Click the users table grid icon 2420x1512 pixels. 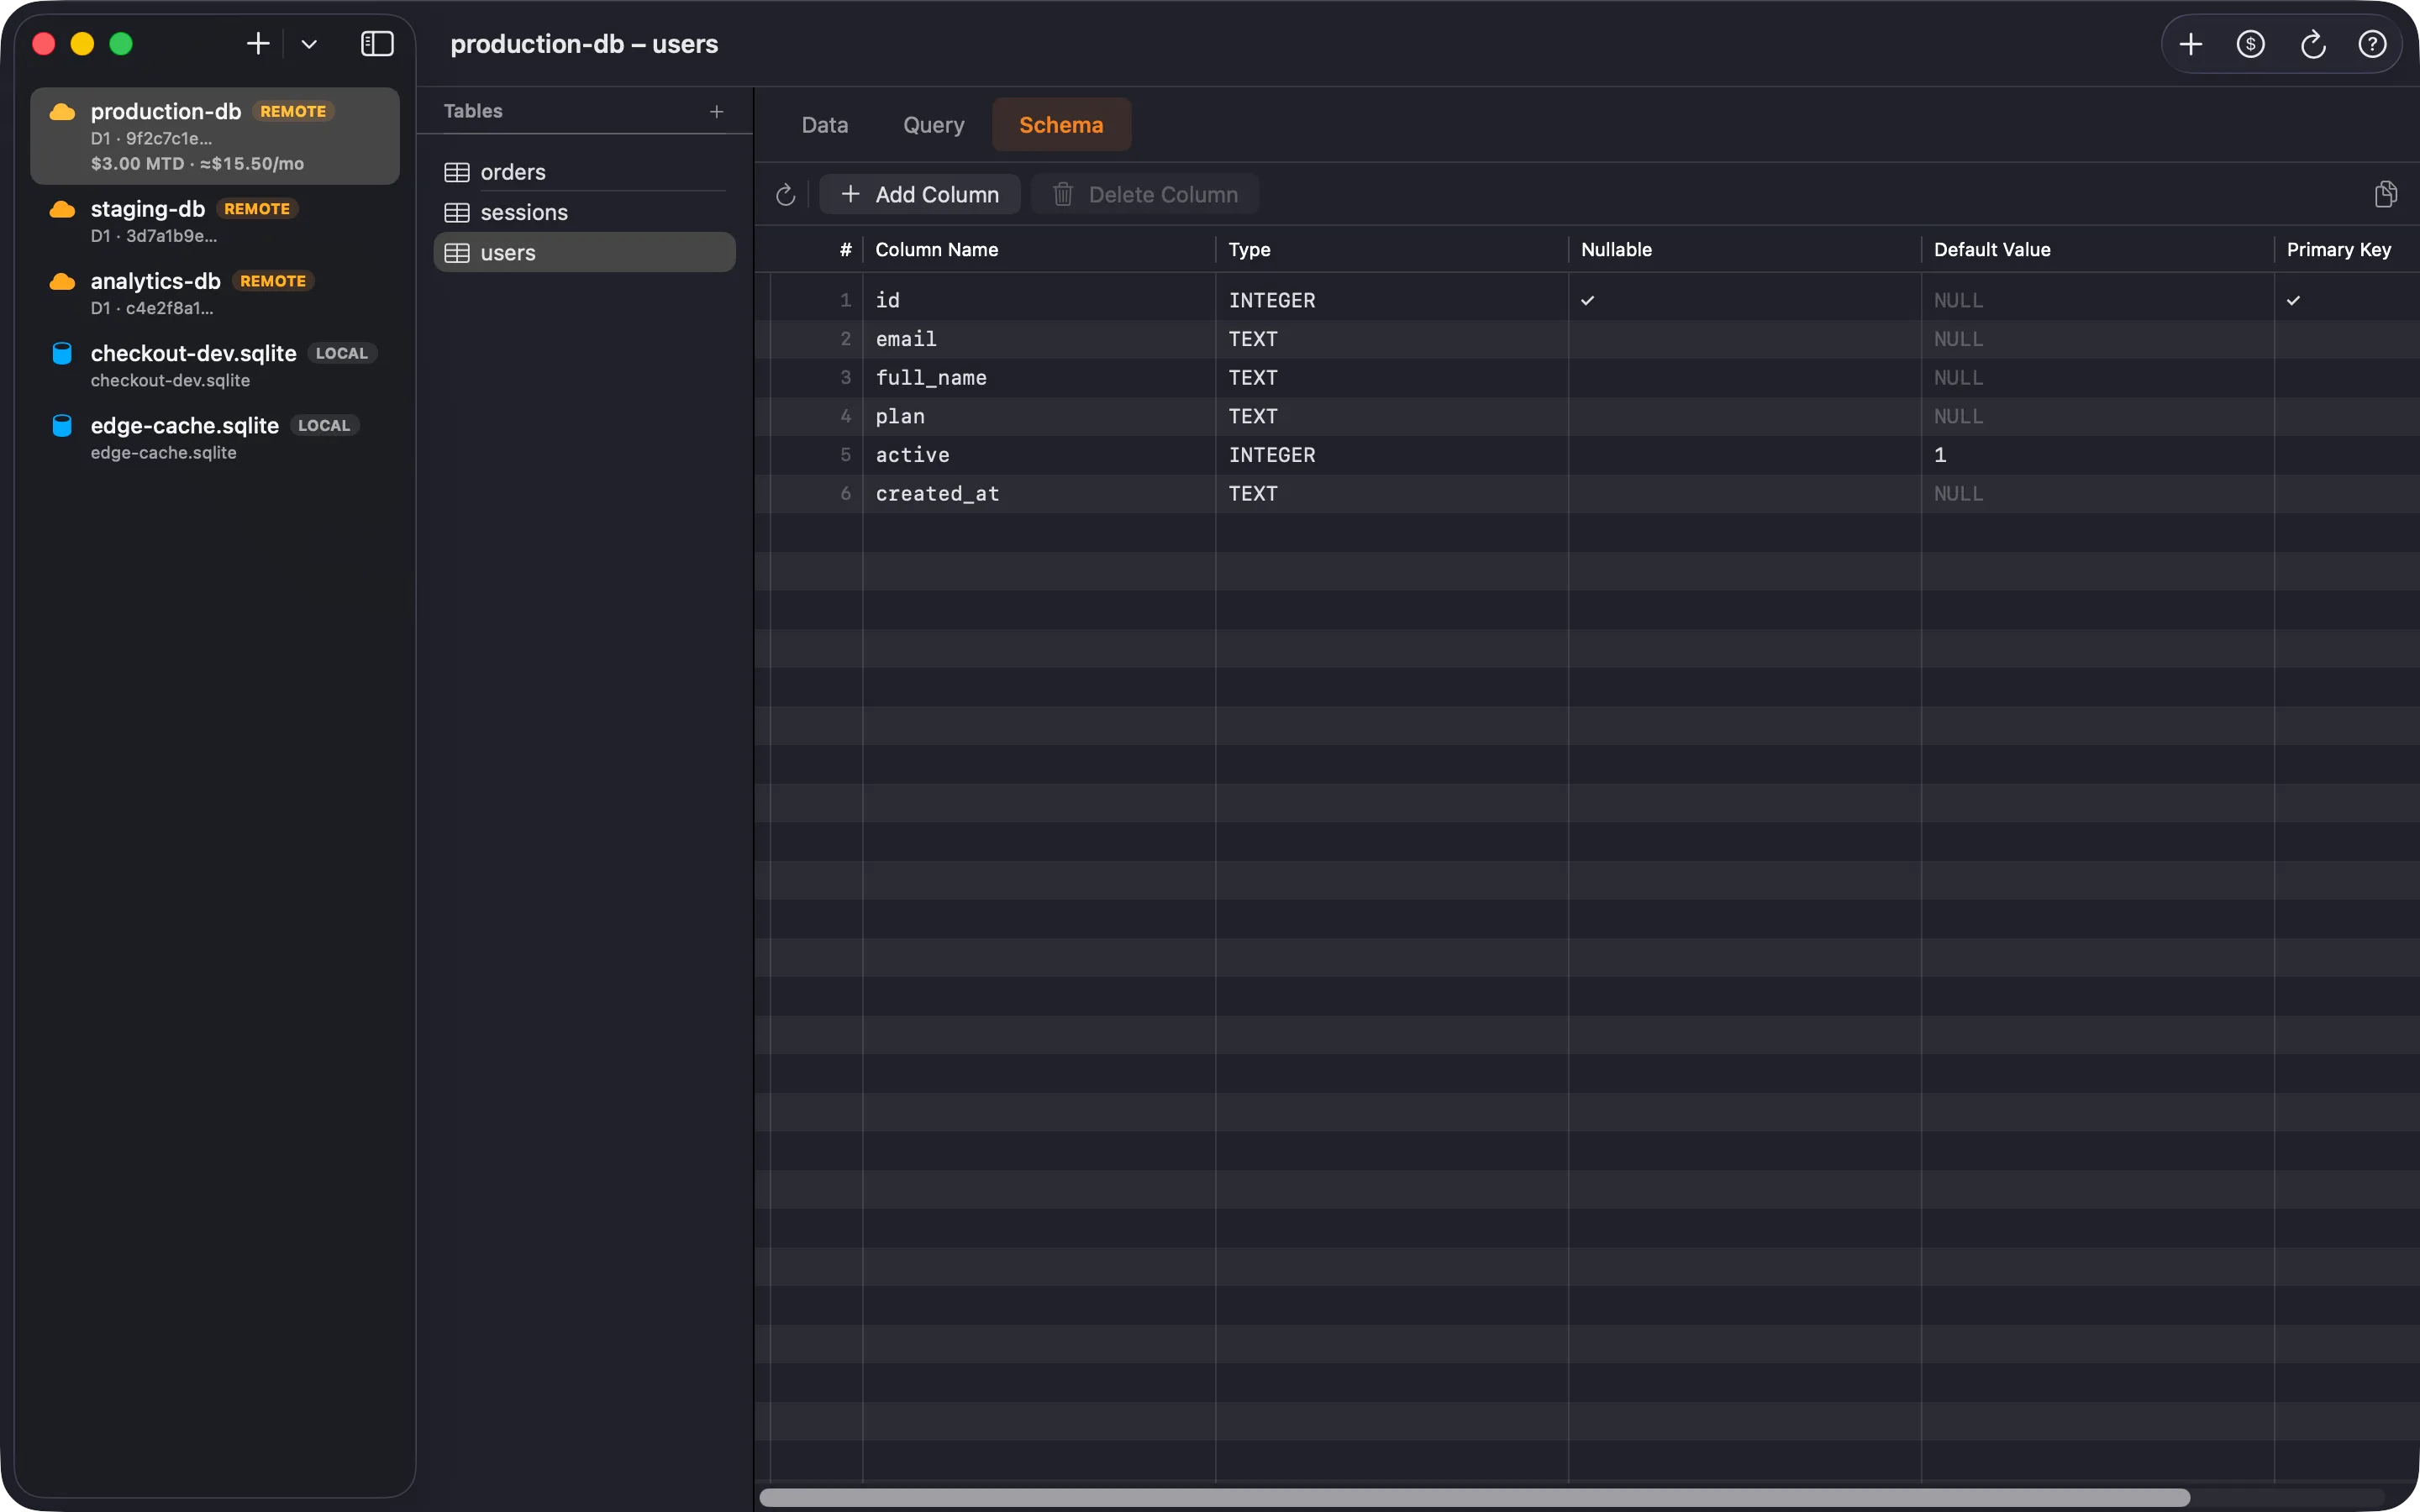tap(457, 253)
